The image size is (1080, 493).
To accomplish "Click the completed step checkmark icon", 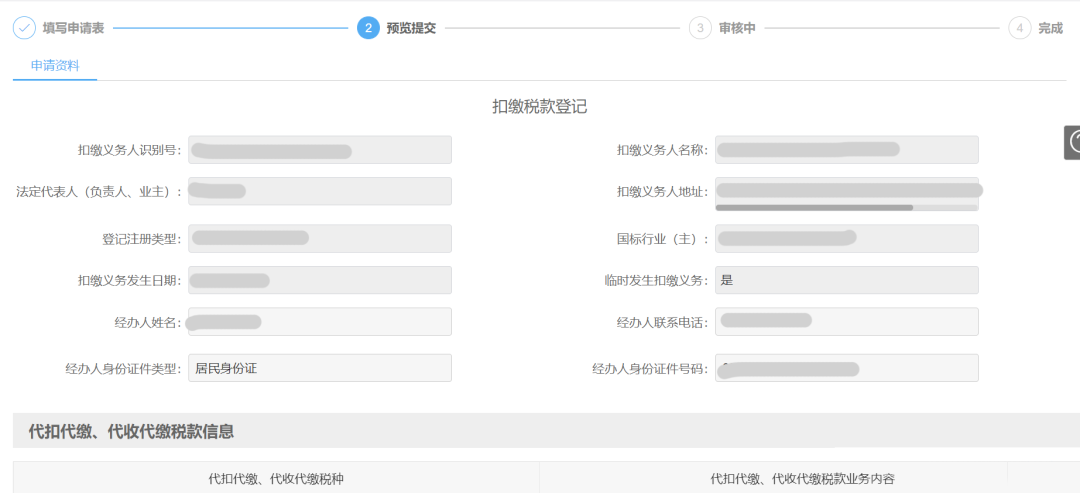I will (24, 28).
